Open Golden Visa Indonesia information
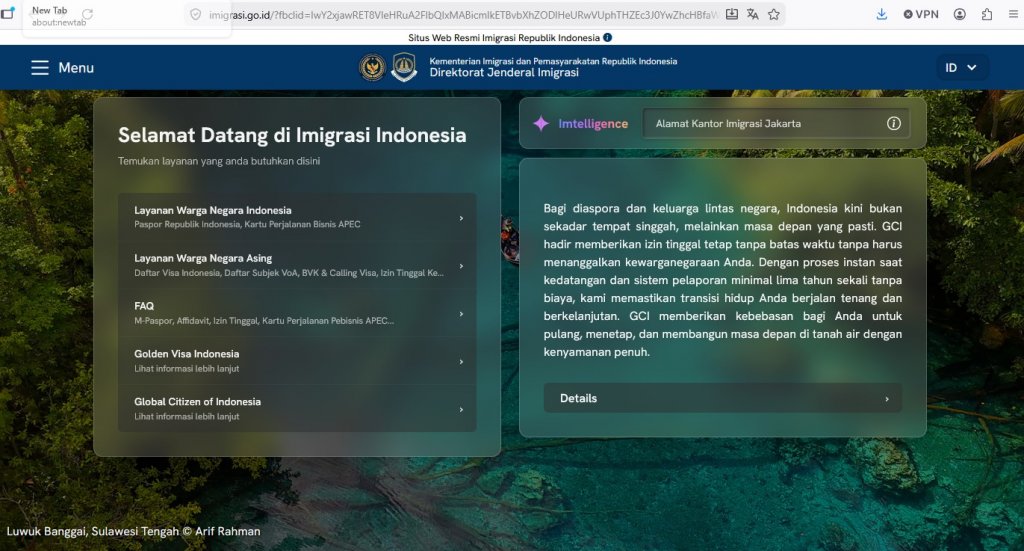 (x=297, y=361)
